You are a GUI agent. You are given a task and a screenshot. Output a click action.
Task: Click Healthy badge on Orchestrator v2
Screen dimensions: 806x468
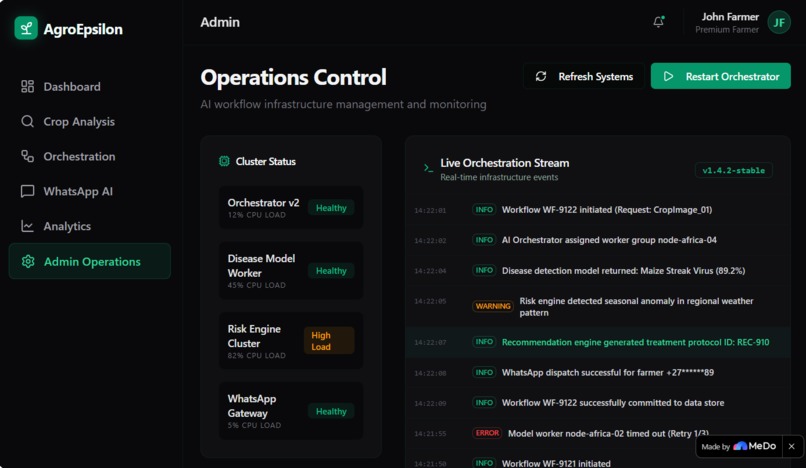click(331, 208)
